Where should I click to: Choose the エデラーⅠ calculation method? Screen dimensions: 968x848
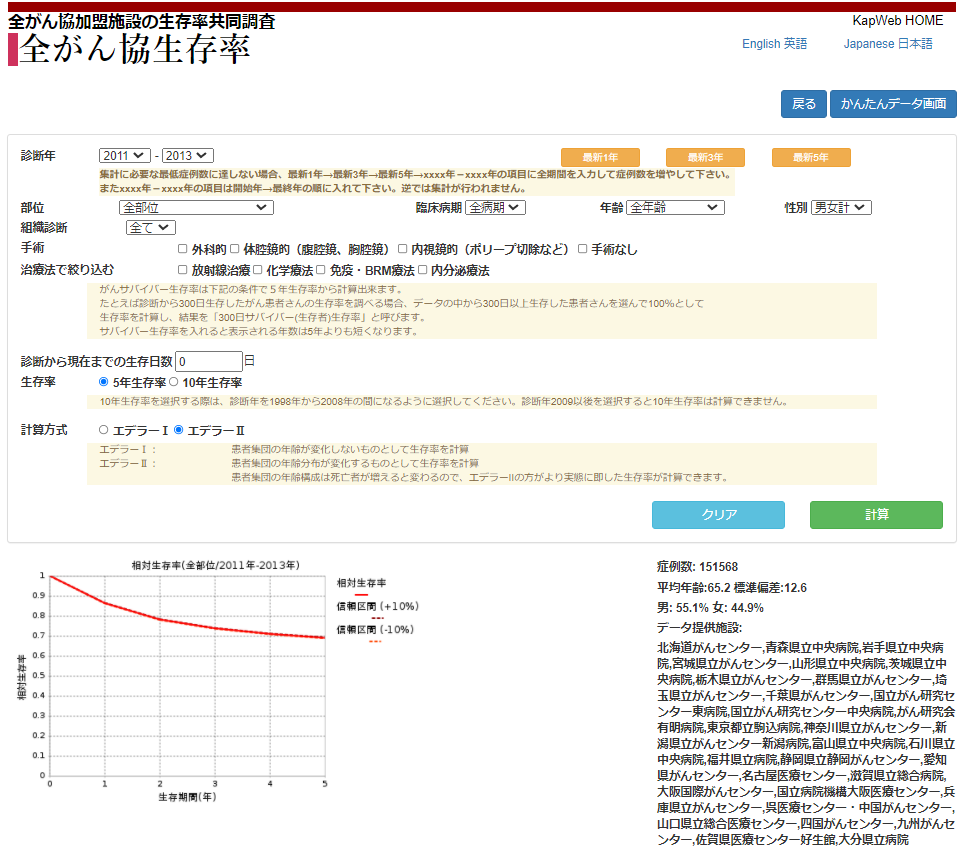(104, 430)
